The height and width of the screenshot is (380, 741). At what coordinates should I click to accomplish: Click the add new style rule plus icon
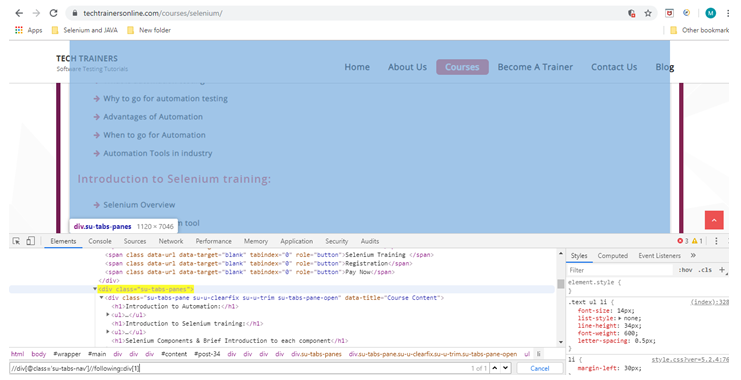coord(722,270)
